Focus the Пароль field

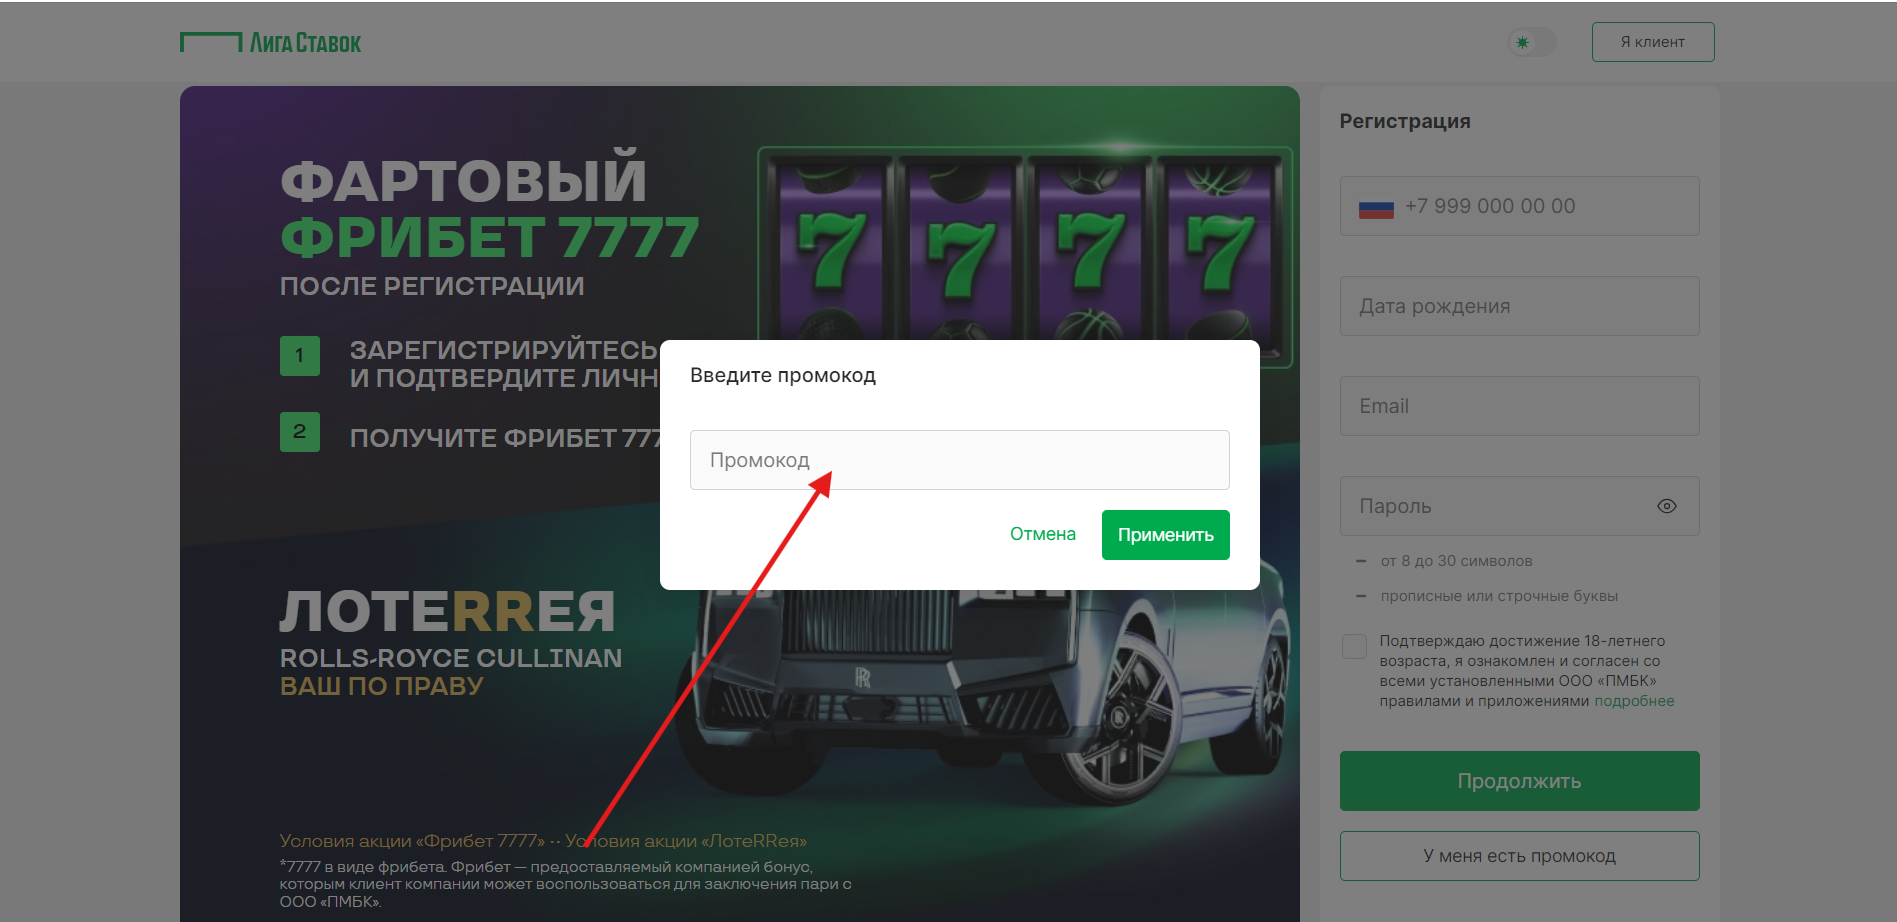pos(1520,506)
